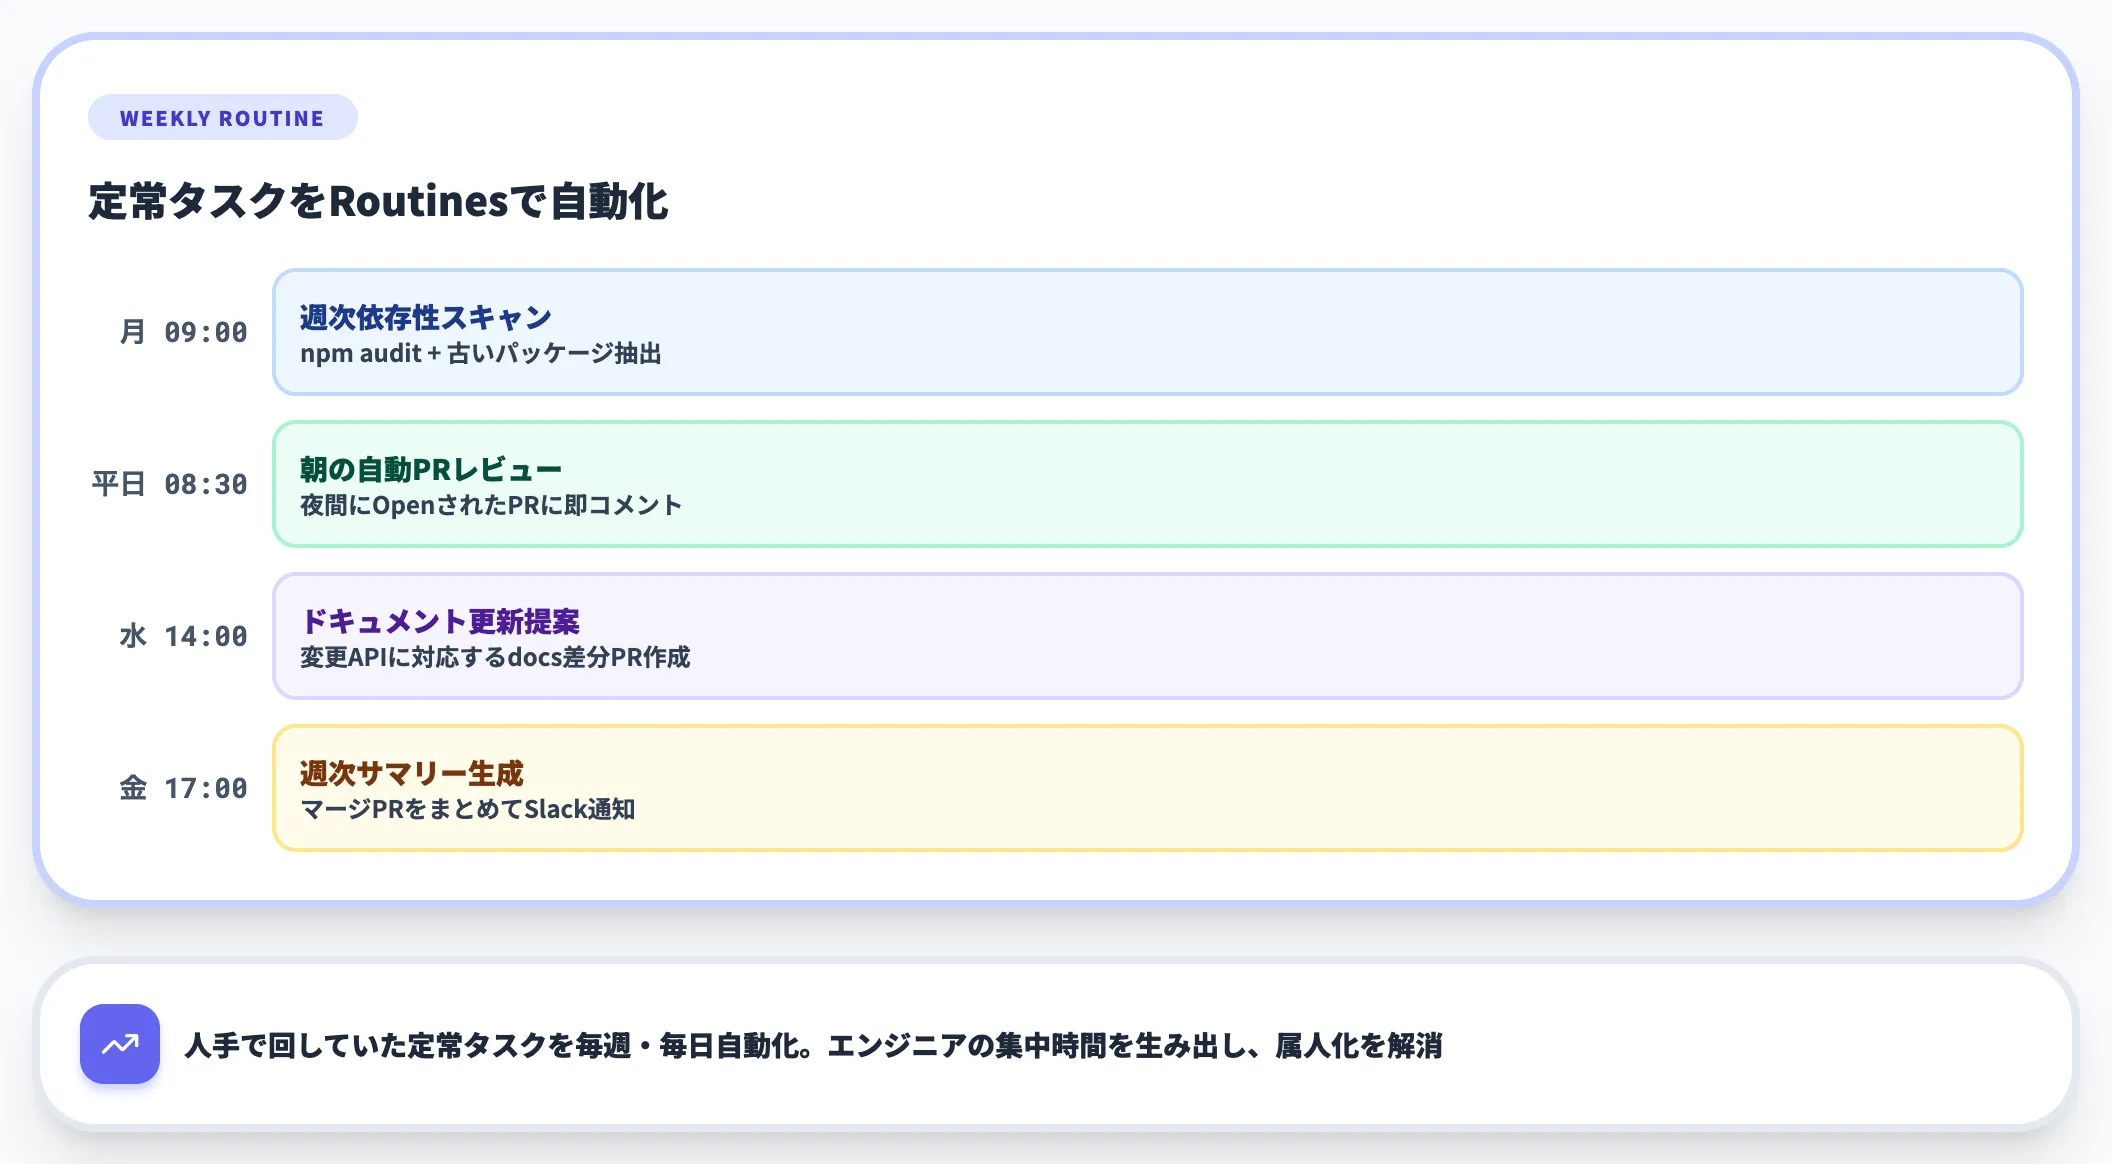The width and height of the screenshot is (2112, 1164).
Task: Click the 月 09:00 schedule label
Action: [183, 332]
